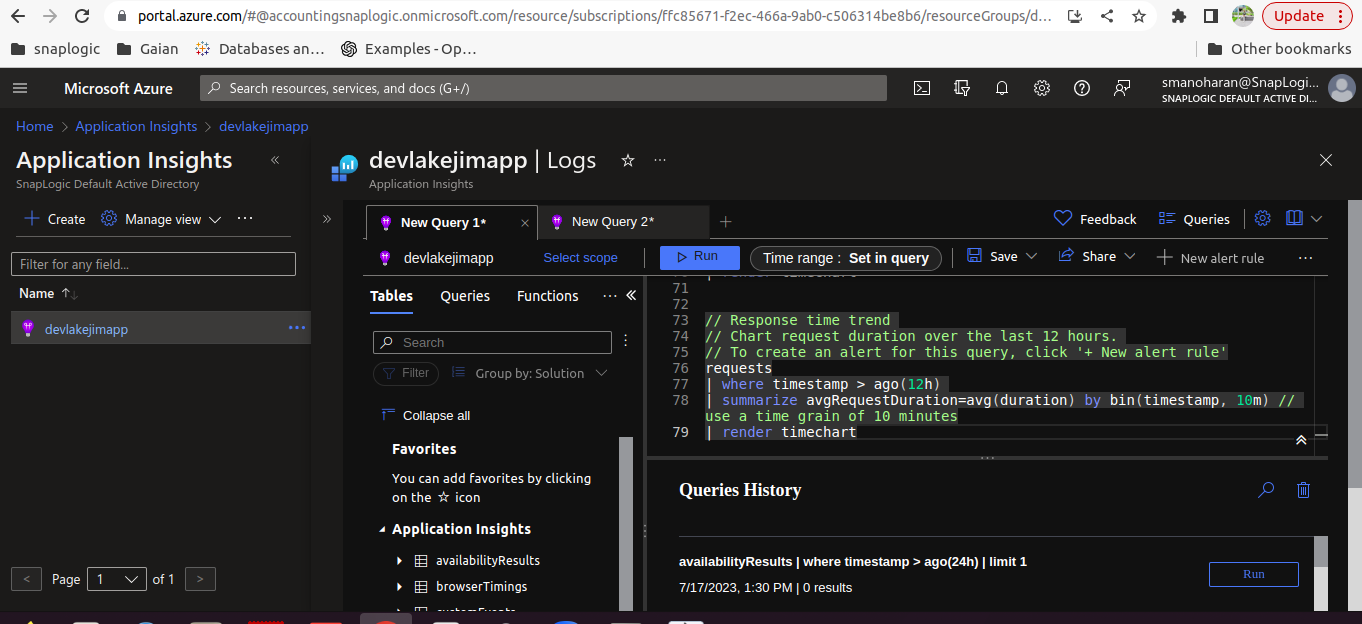Switch to the Queries tab in left panel
Screen dimensions: 1362x624
pos(464,296)
